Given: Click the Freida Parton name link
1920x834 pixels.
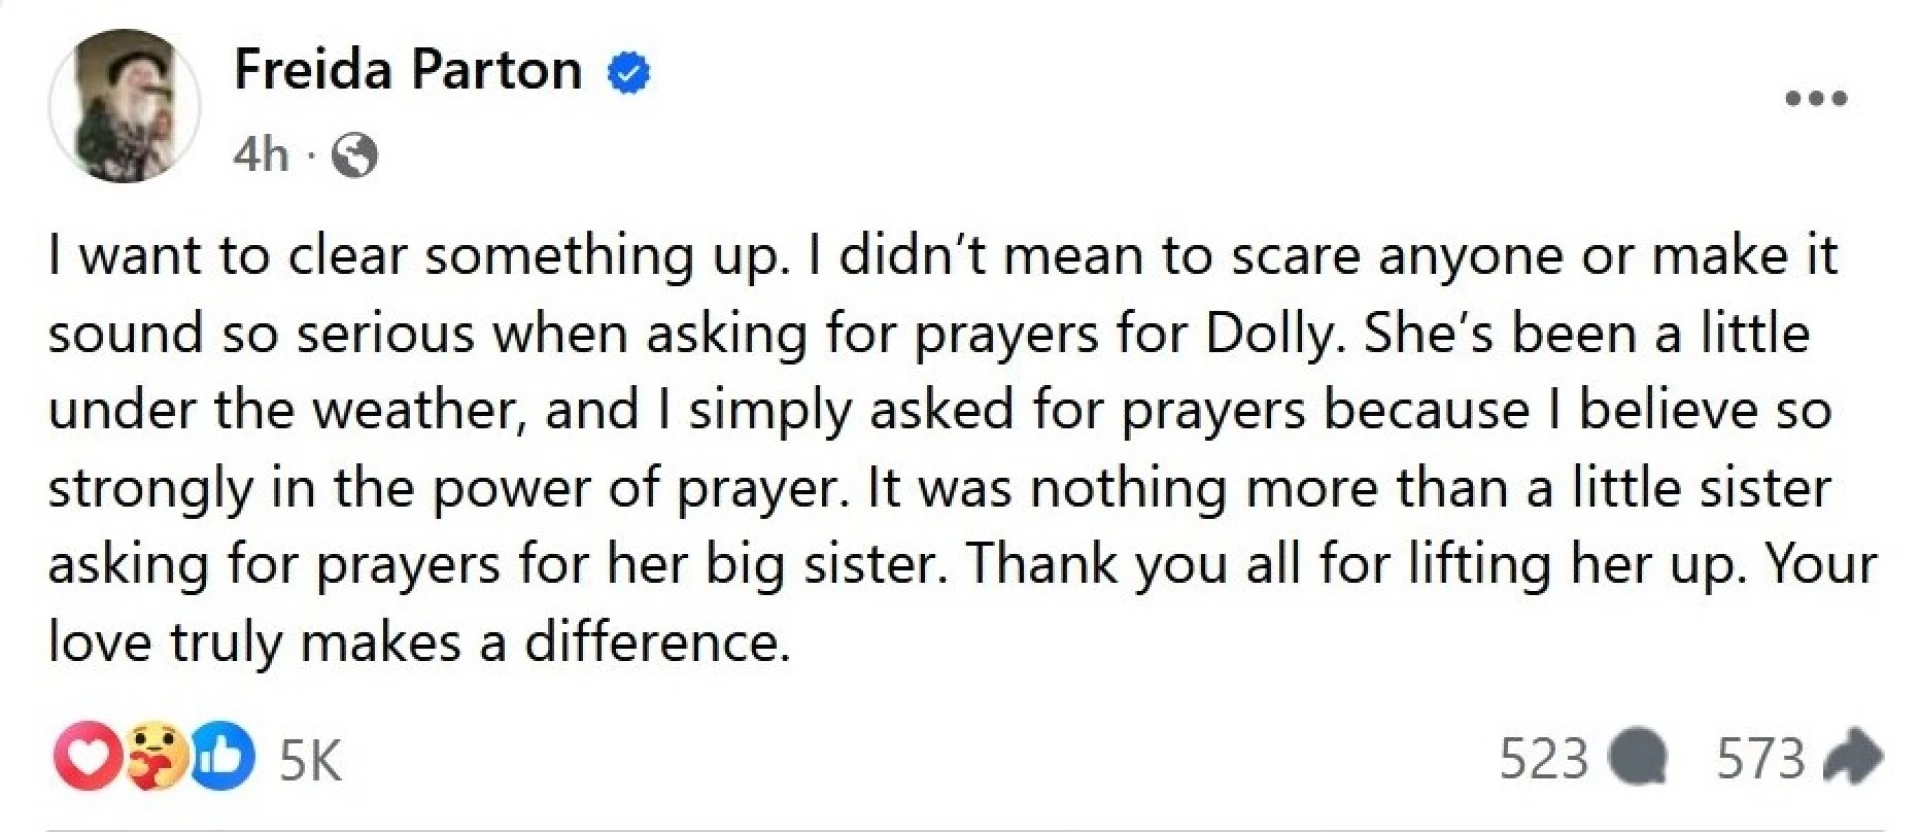Looking at the screenshot, I should click(408, 70).
